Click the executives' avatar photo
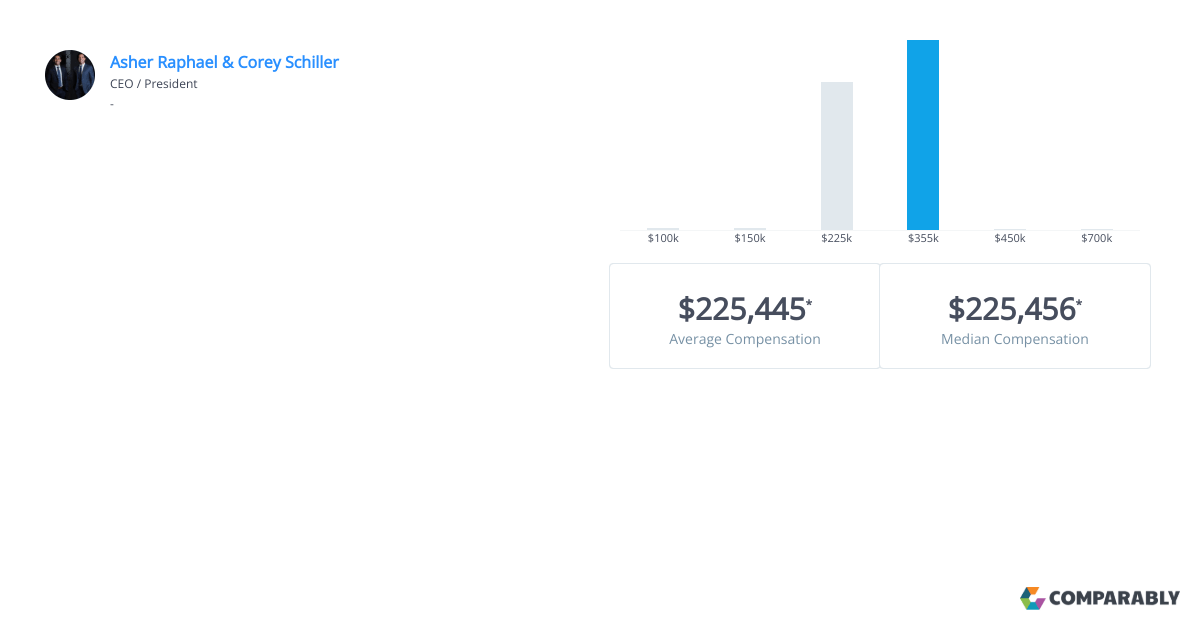The width and height of the screenshot is (1200, 630). point(70,75)
